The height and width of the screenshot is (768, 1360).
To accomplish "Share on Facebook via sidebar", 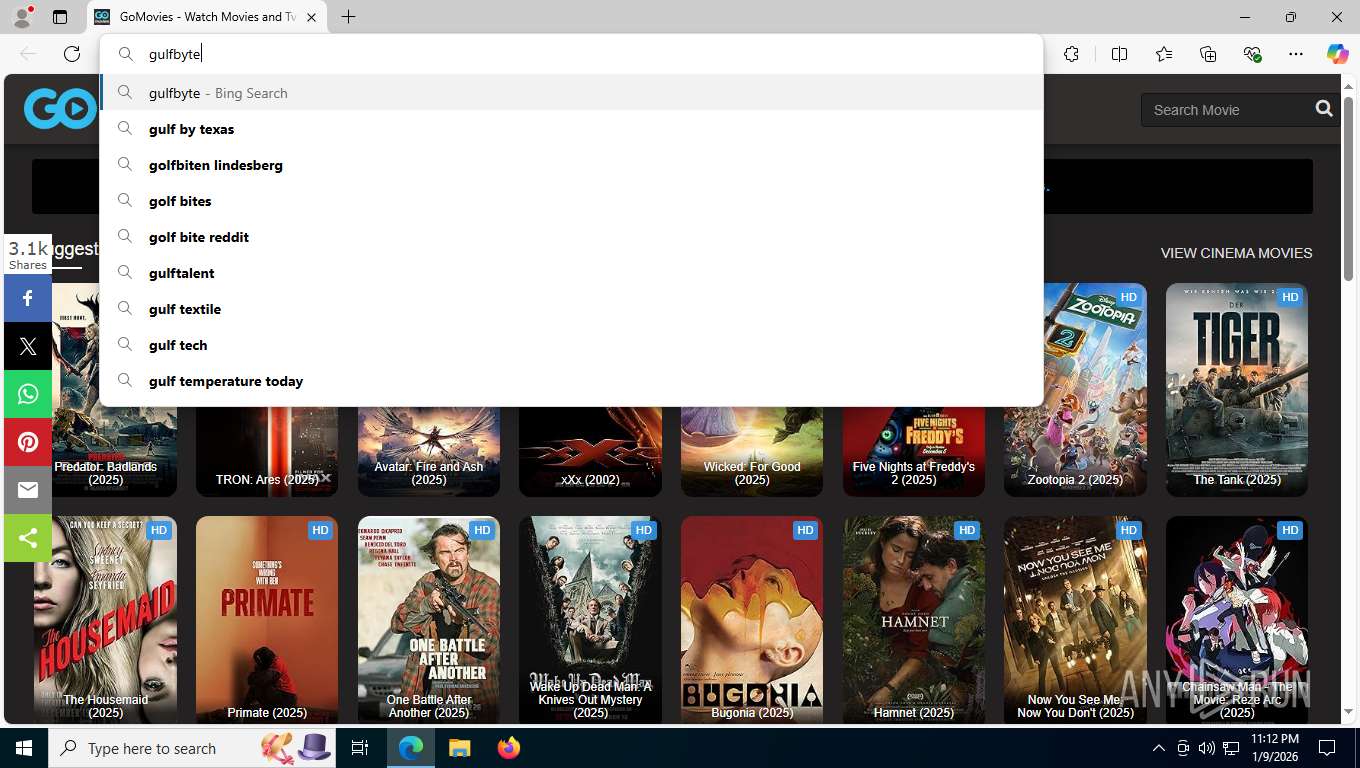I will point(28,298).
